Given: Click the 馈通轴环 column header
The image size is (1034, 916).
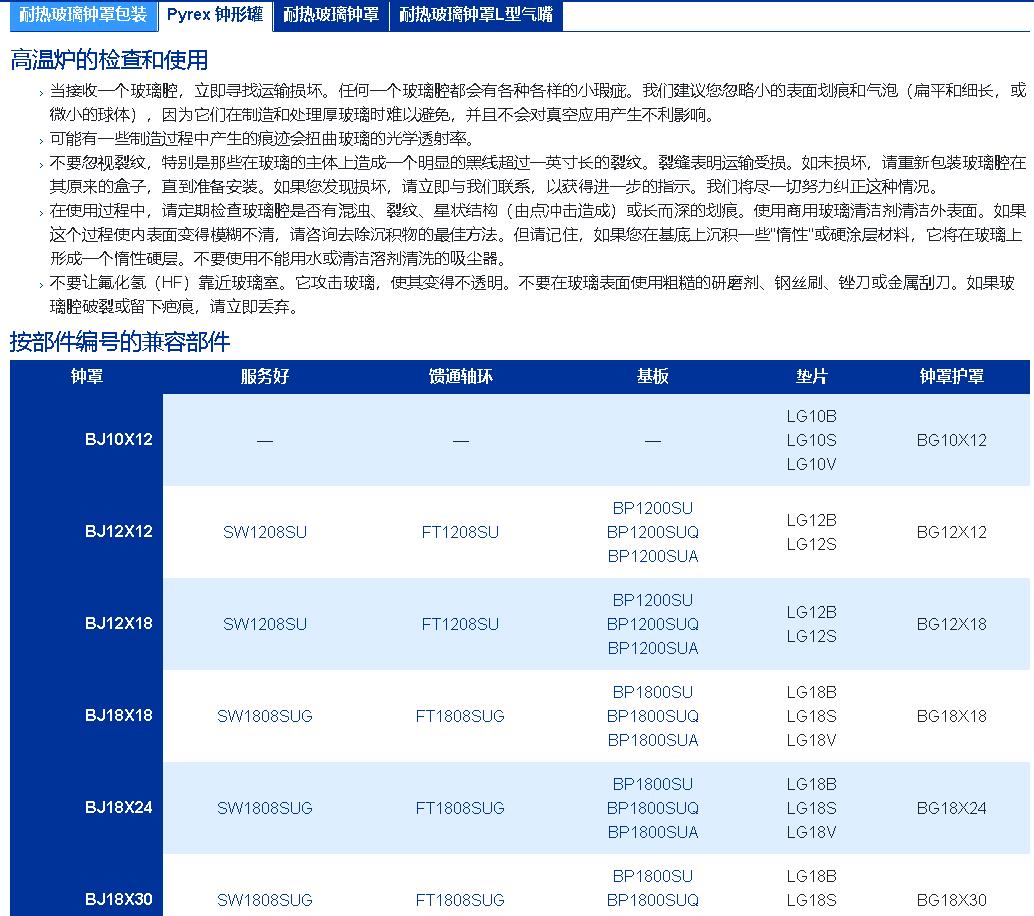Looking at the screenshot, I should (x=460, y=377).
